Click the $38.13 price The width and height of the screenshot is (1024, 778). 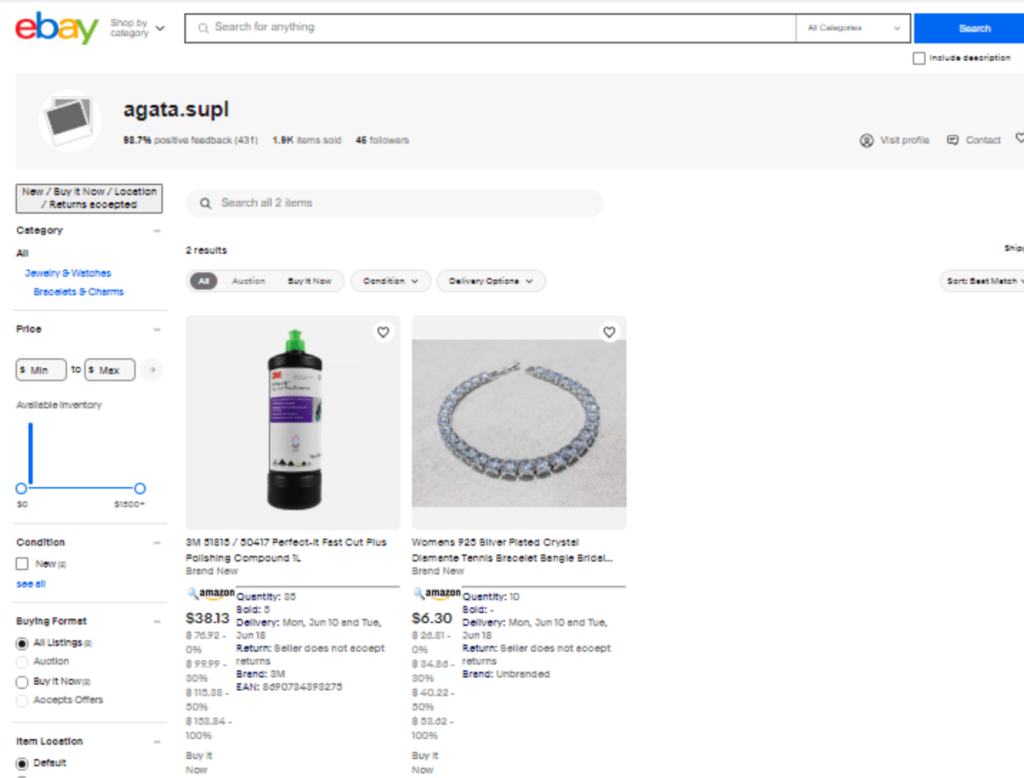pyautogui.click(x=207, y=618)
